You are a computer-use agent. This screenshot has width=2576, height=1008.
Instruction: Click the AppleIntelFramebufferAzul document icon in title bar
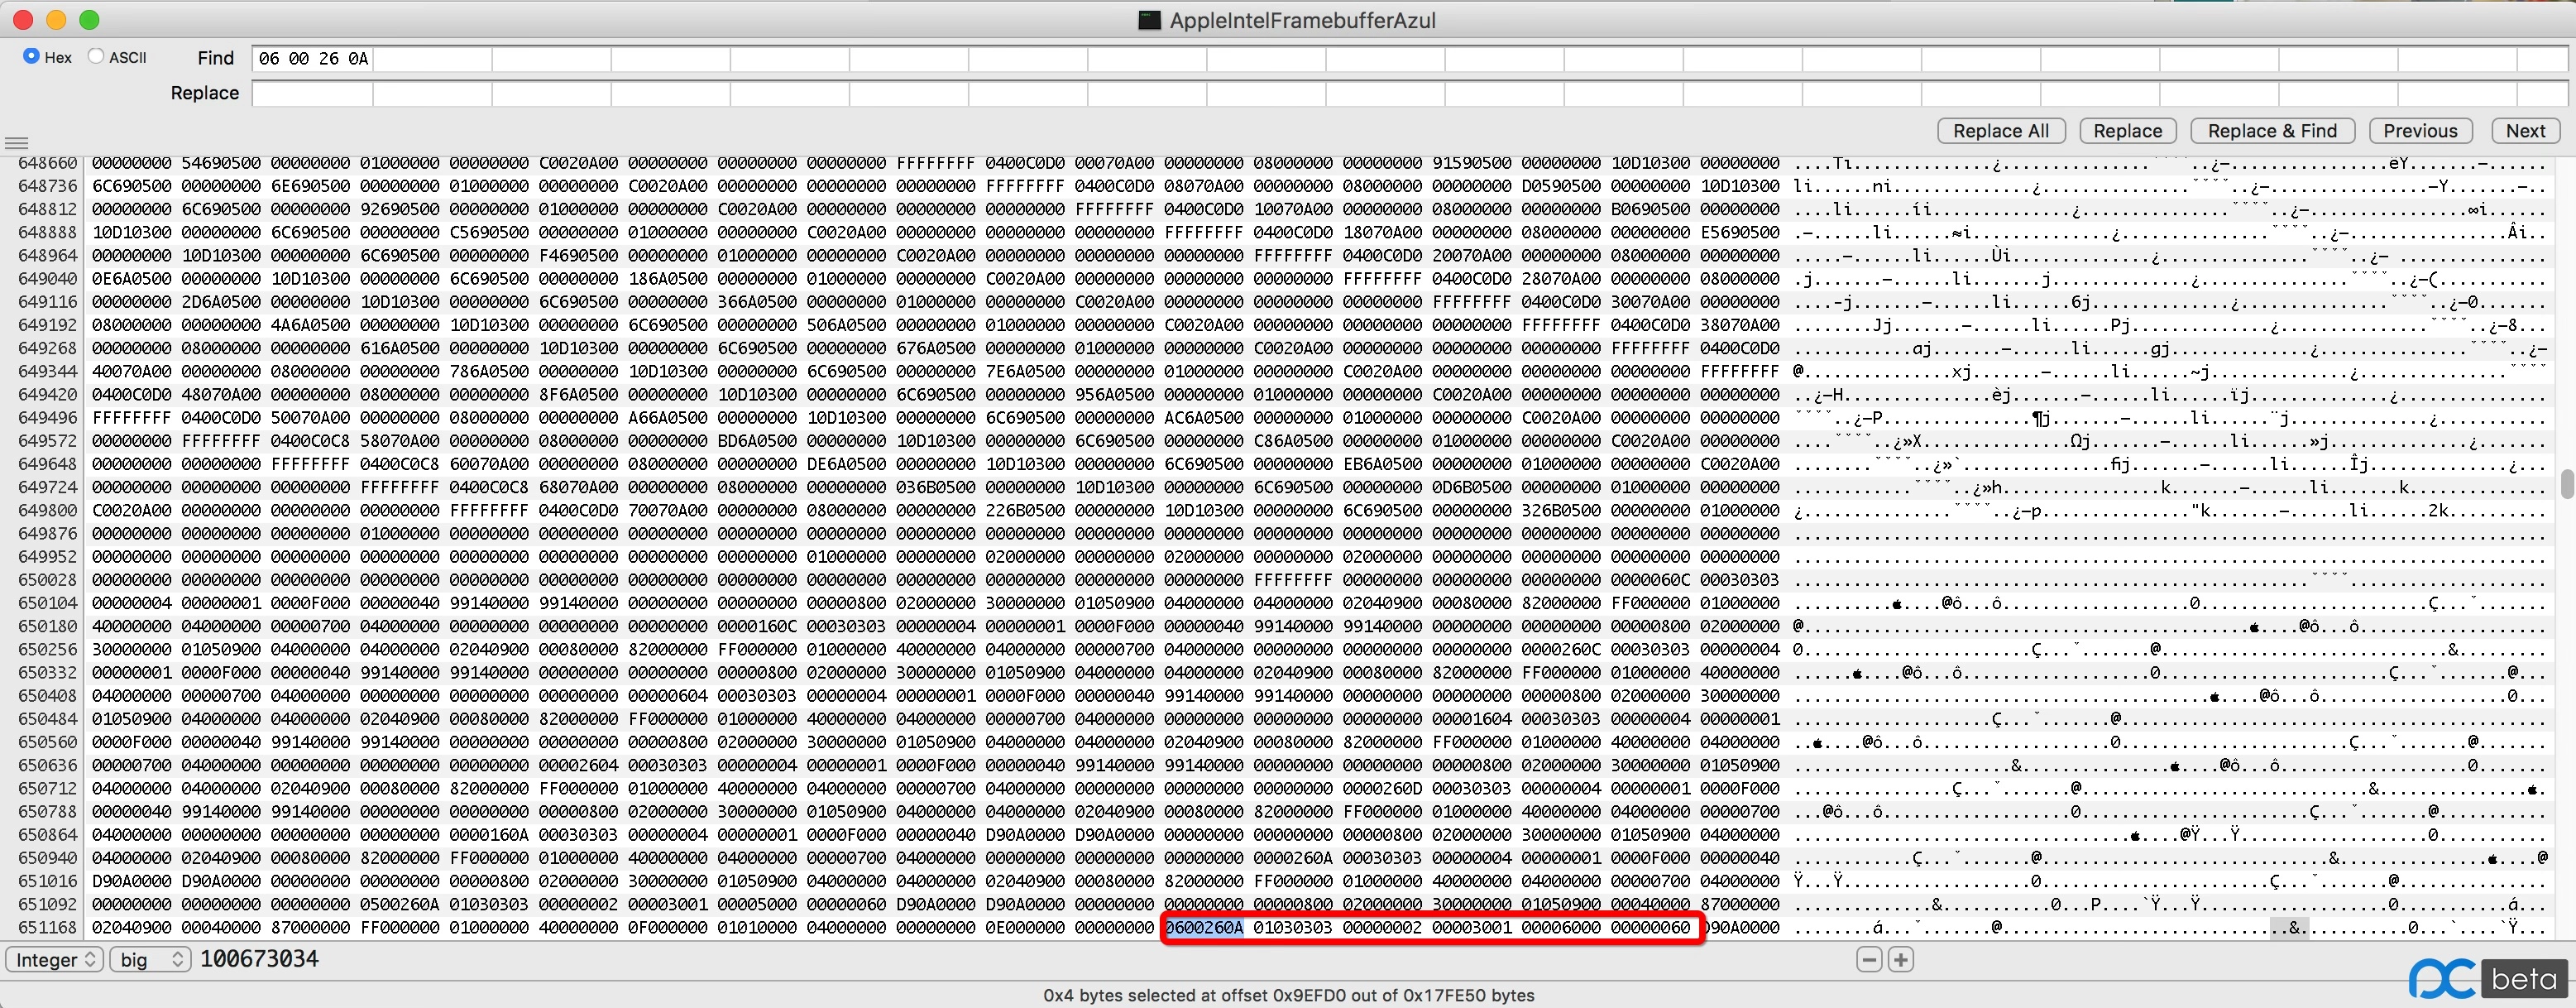[x=1150, y=20]
